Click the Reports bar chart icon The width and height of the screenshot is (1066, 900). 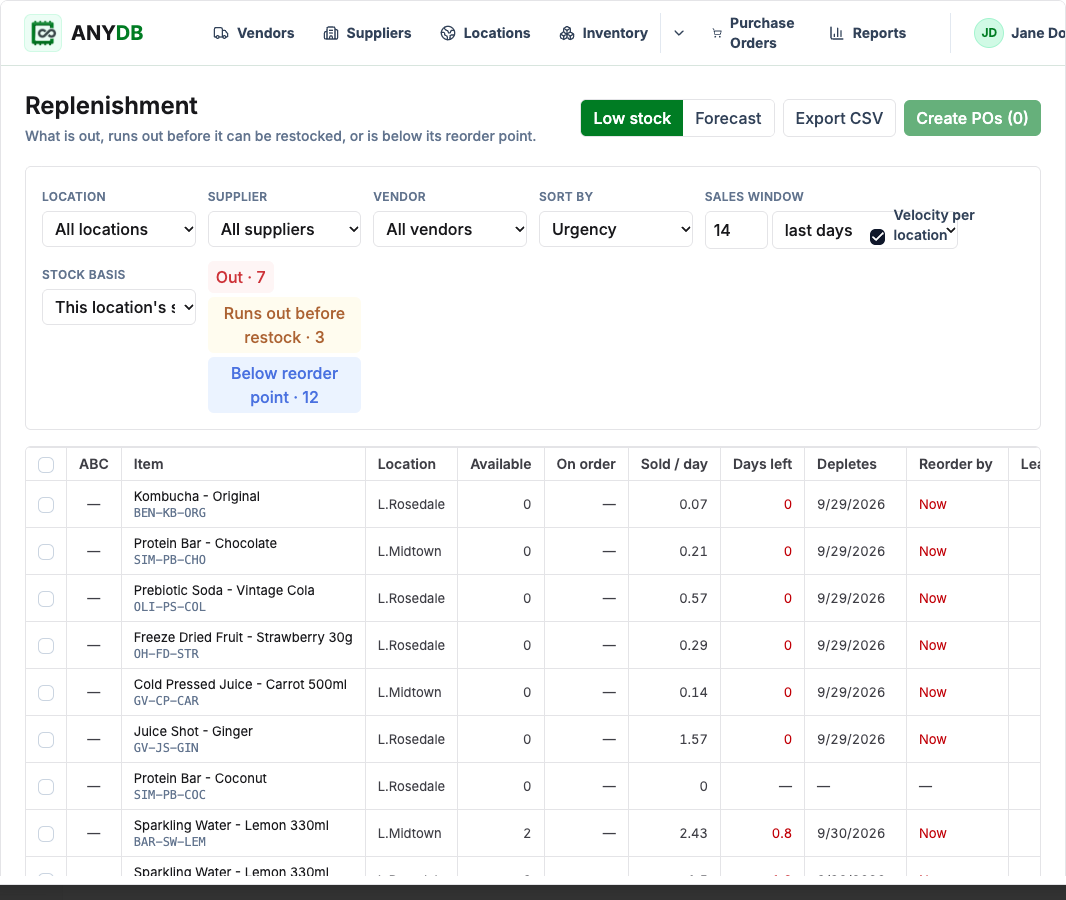[836, 33]
